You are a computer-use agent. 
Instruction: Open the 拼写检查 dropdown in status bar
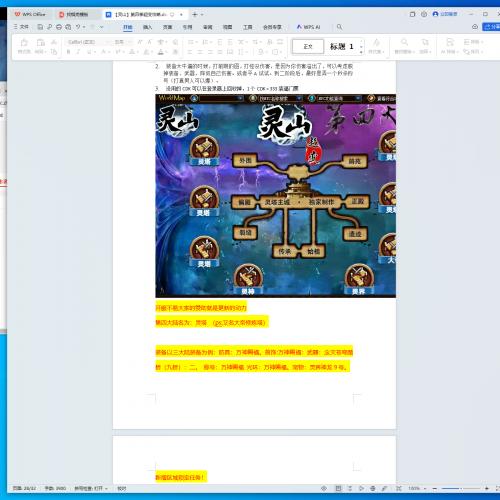91,488
